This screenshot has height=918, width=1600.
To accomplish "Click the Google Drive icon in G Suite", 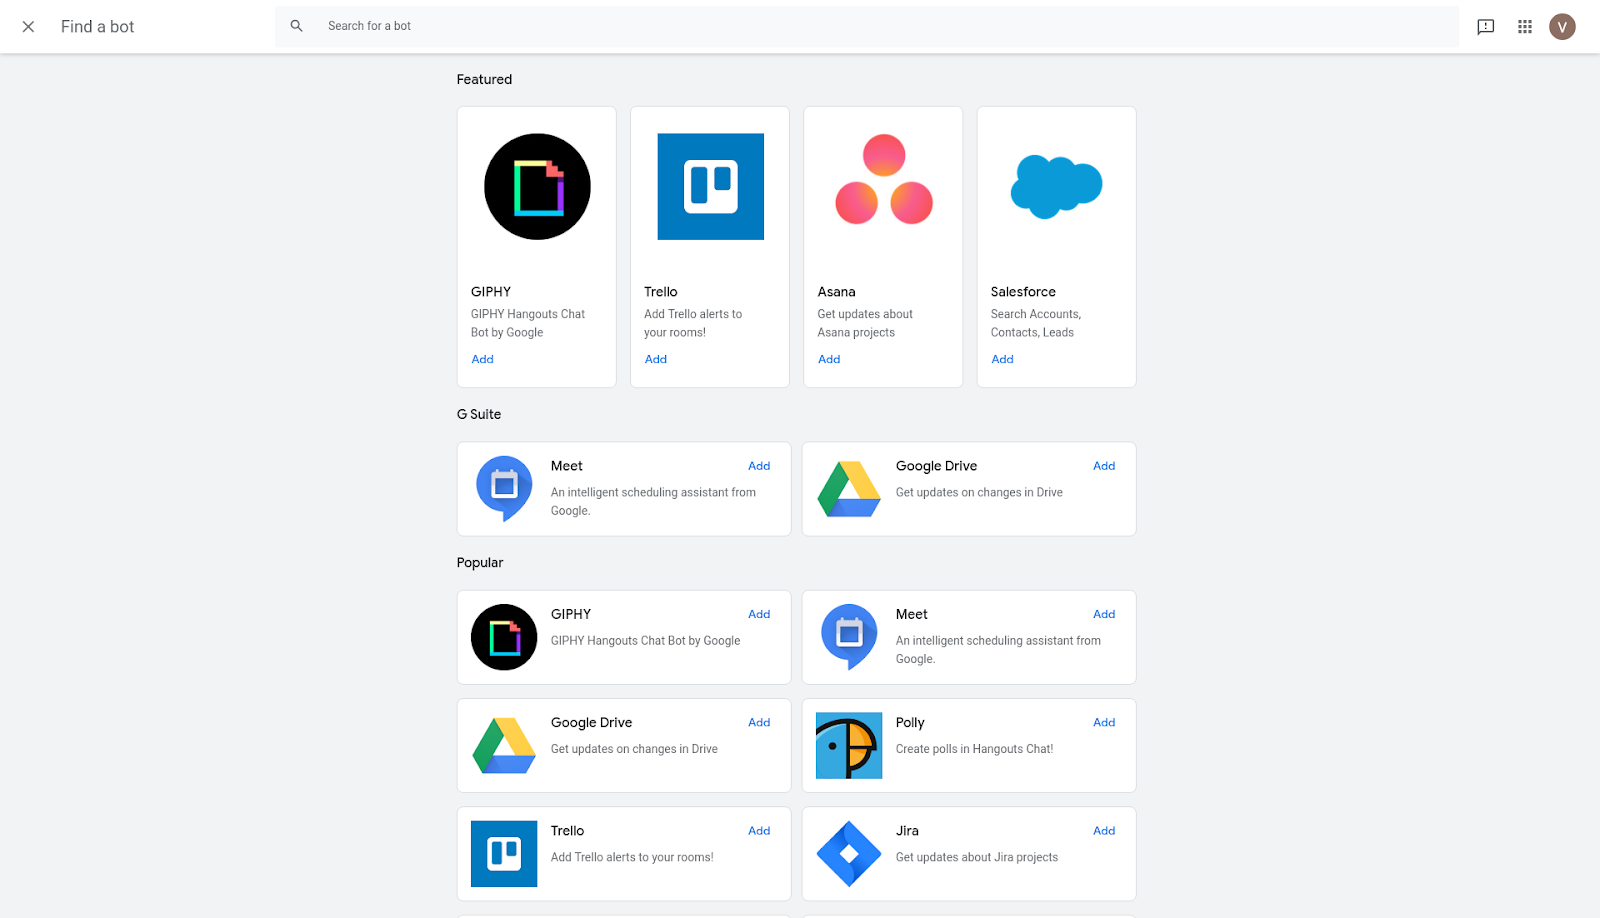I will coord(849,489).
